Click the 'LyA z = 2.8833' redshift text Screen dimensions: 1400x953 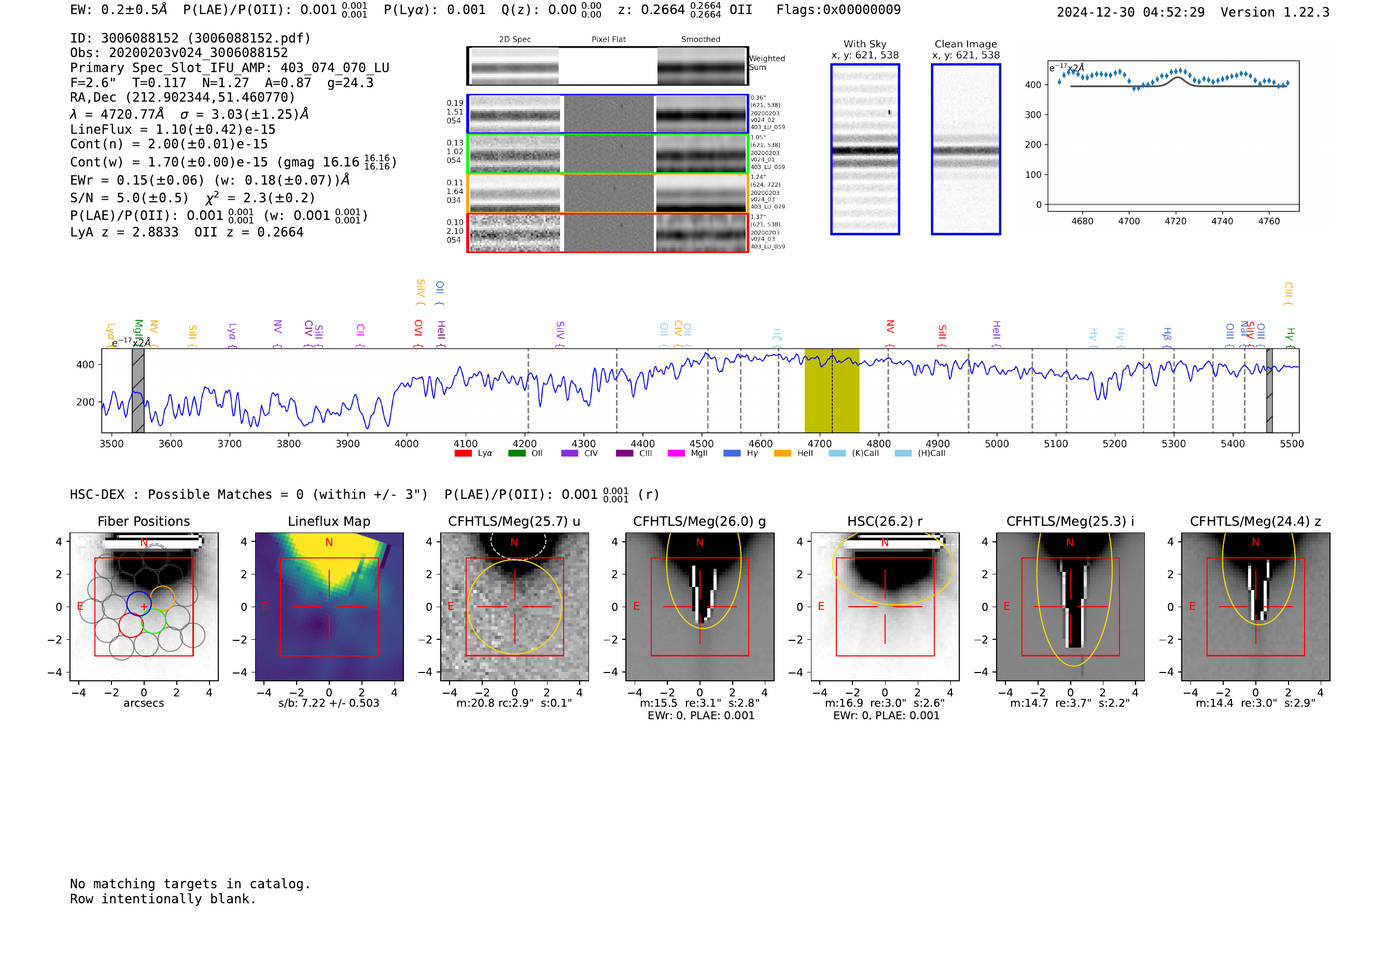(124, 232)
